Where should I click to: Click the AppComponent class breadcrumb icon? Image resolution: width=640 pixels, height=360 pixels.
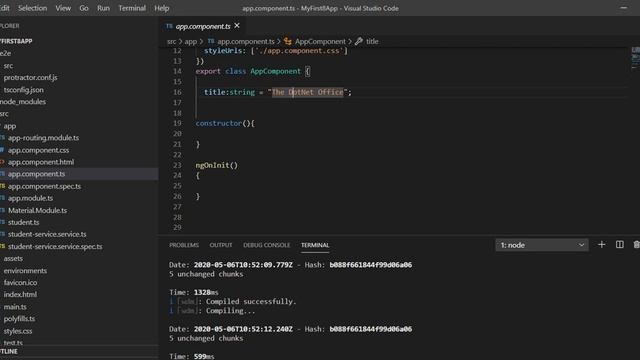288,41
